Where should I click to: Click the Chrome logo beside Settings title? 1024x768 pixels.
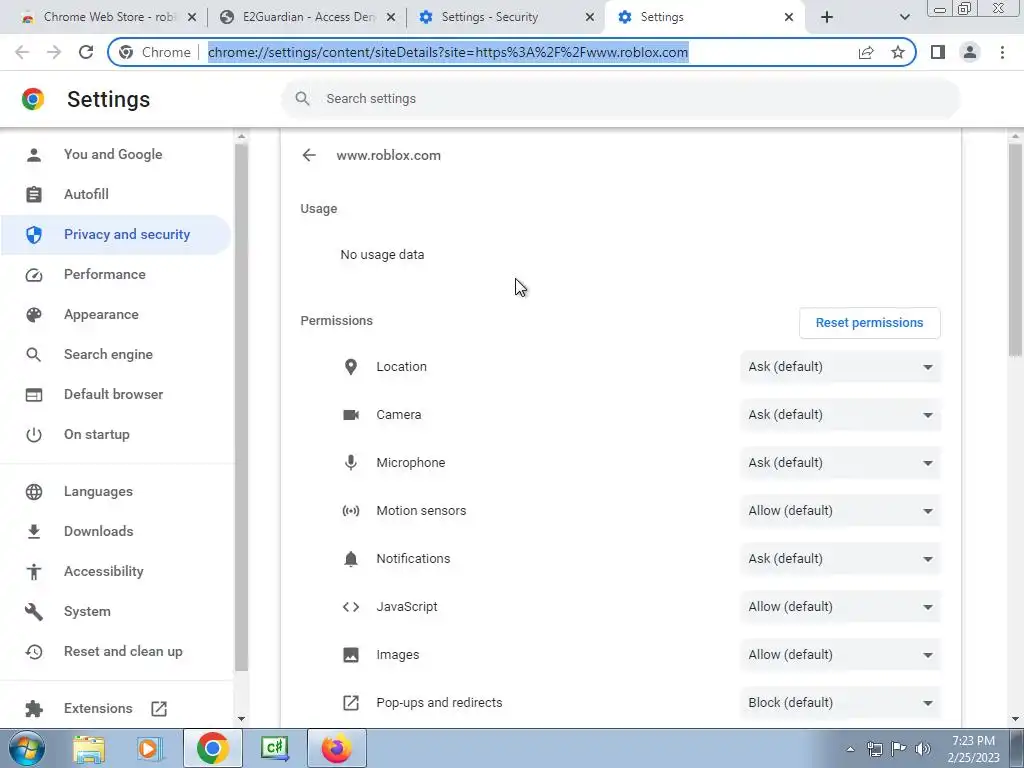coord(33,99)
